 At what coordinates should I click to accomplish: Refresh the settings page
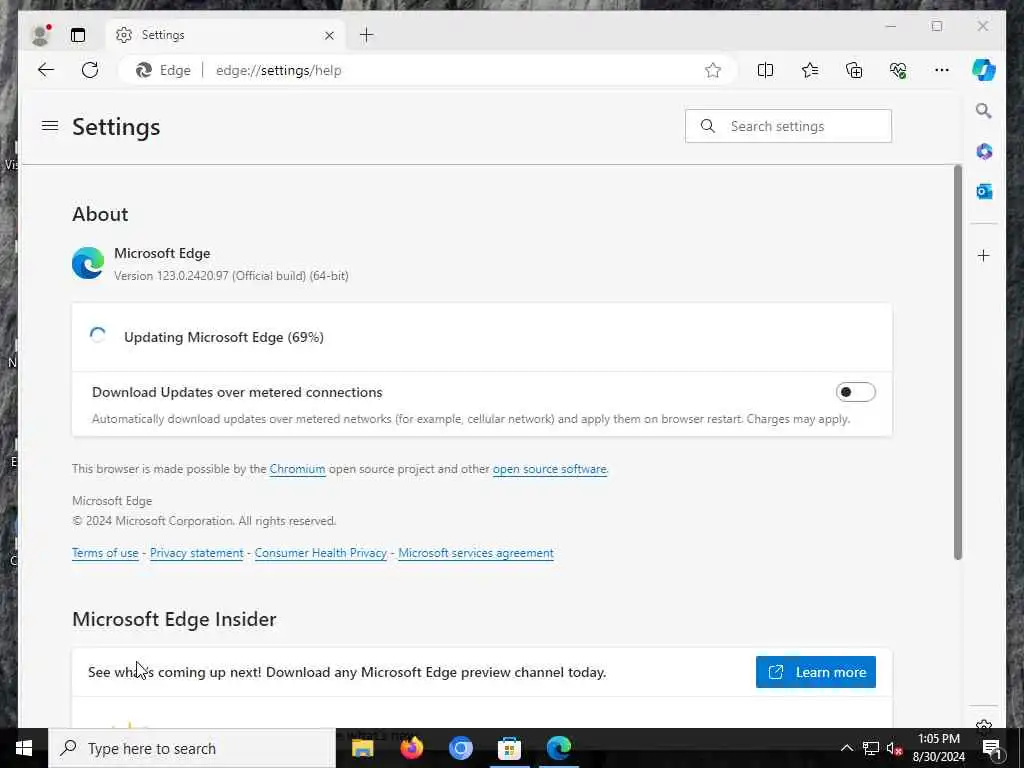(90, 70)
